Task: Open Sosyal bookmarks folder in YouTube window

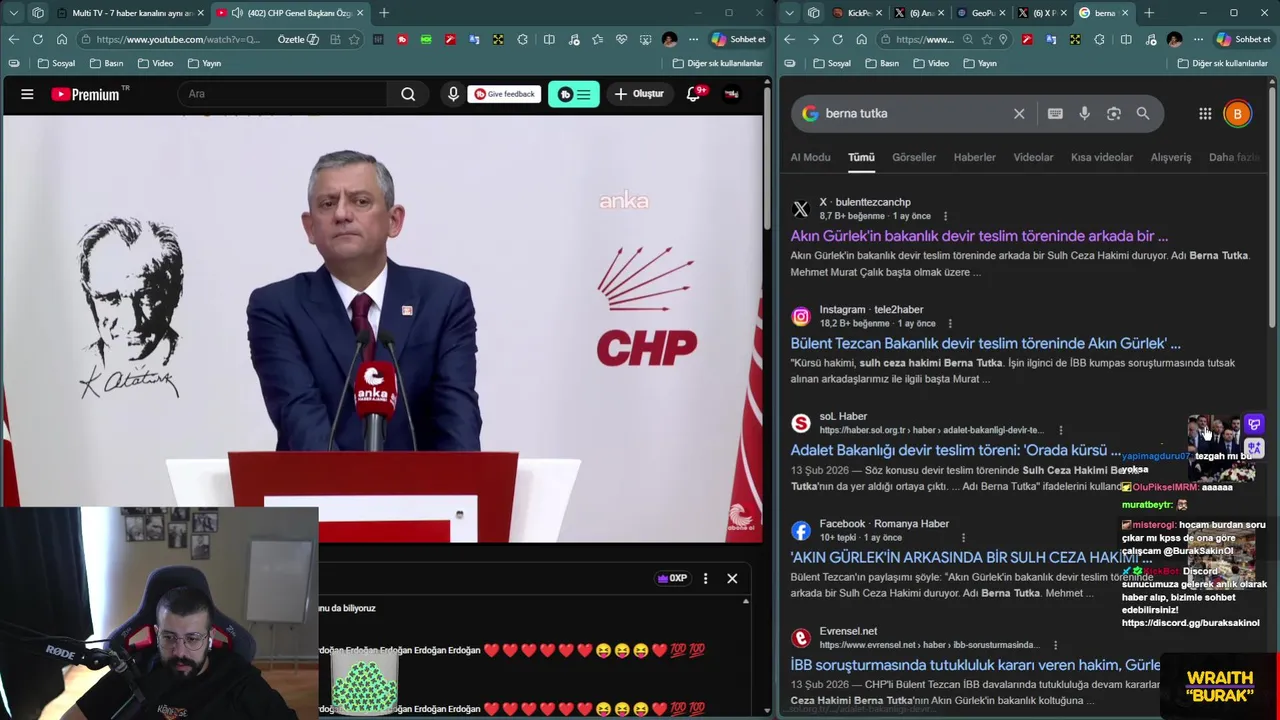Action: pyautogui.click(x=56, y=63)
